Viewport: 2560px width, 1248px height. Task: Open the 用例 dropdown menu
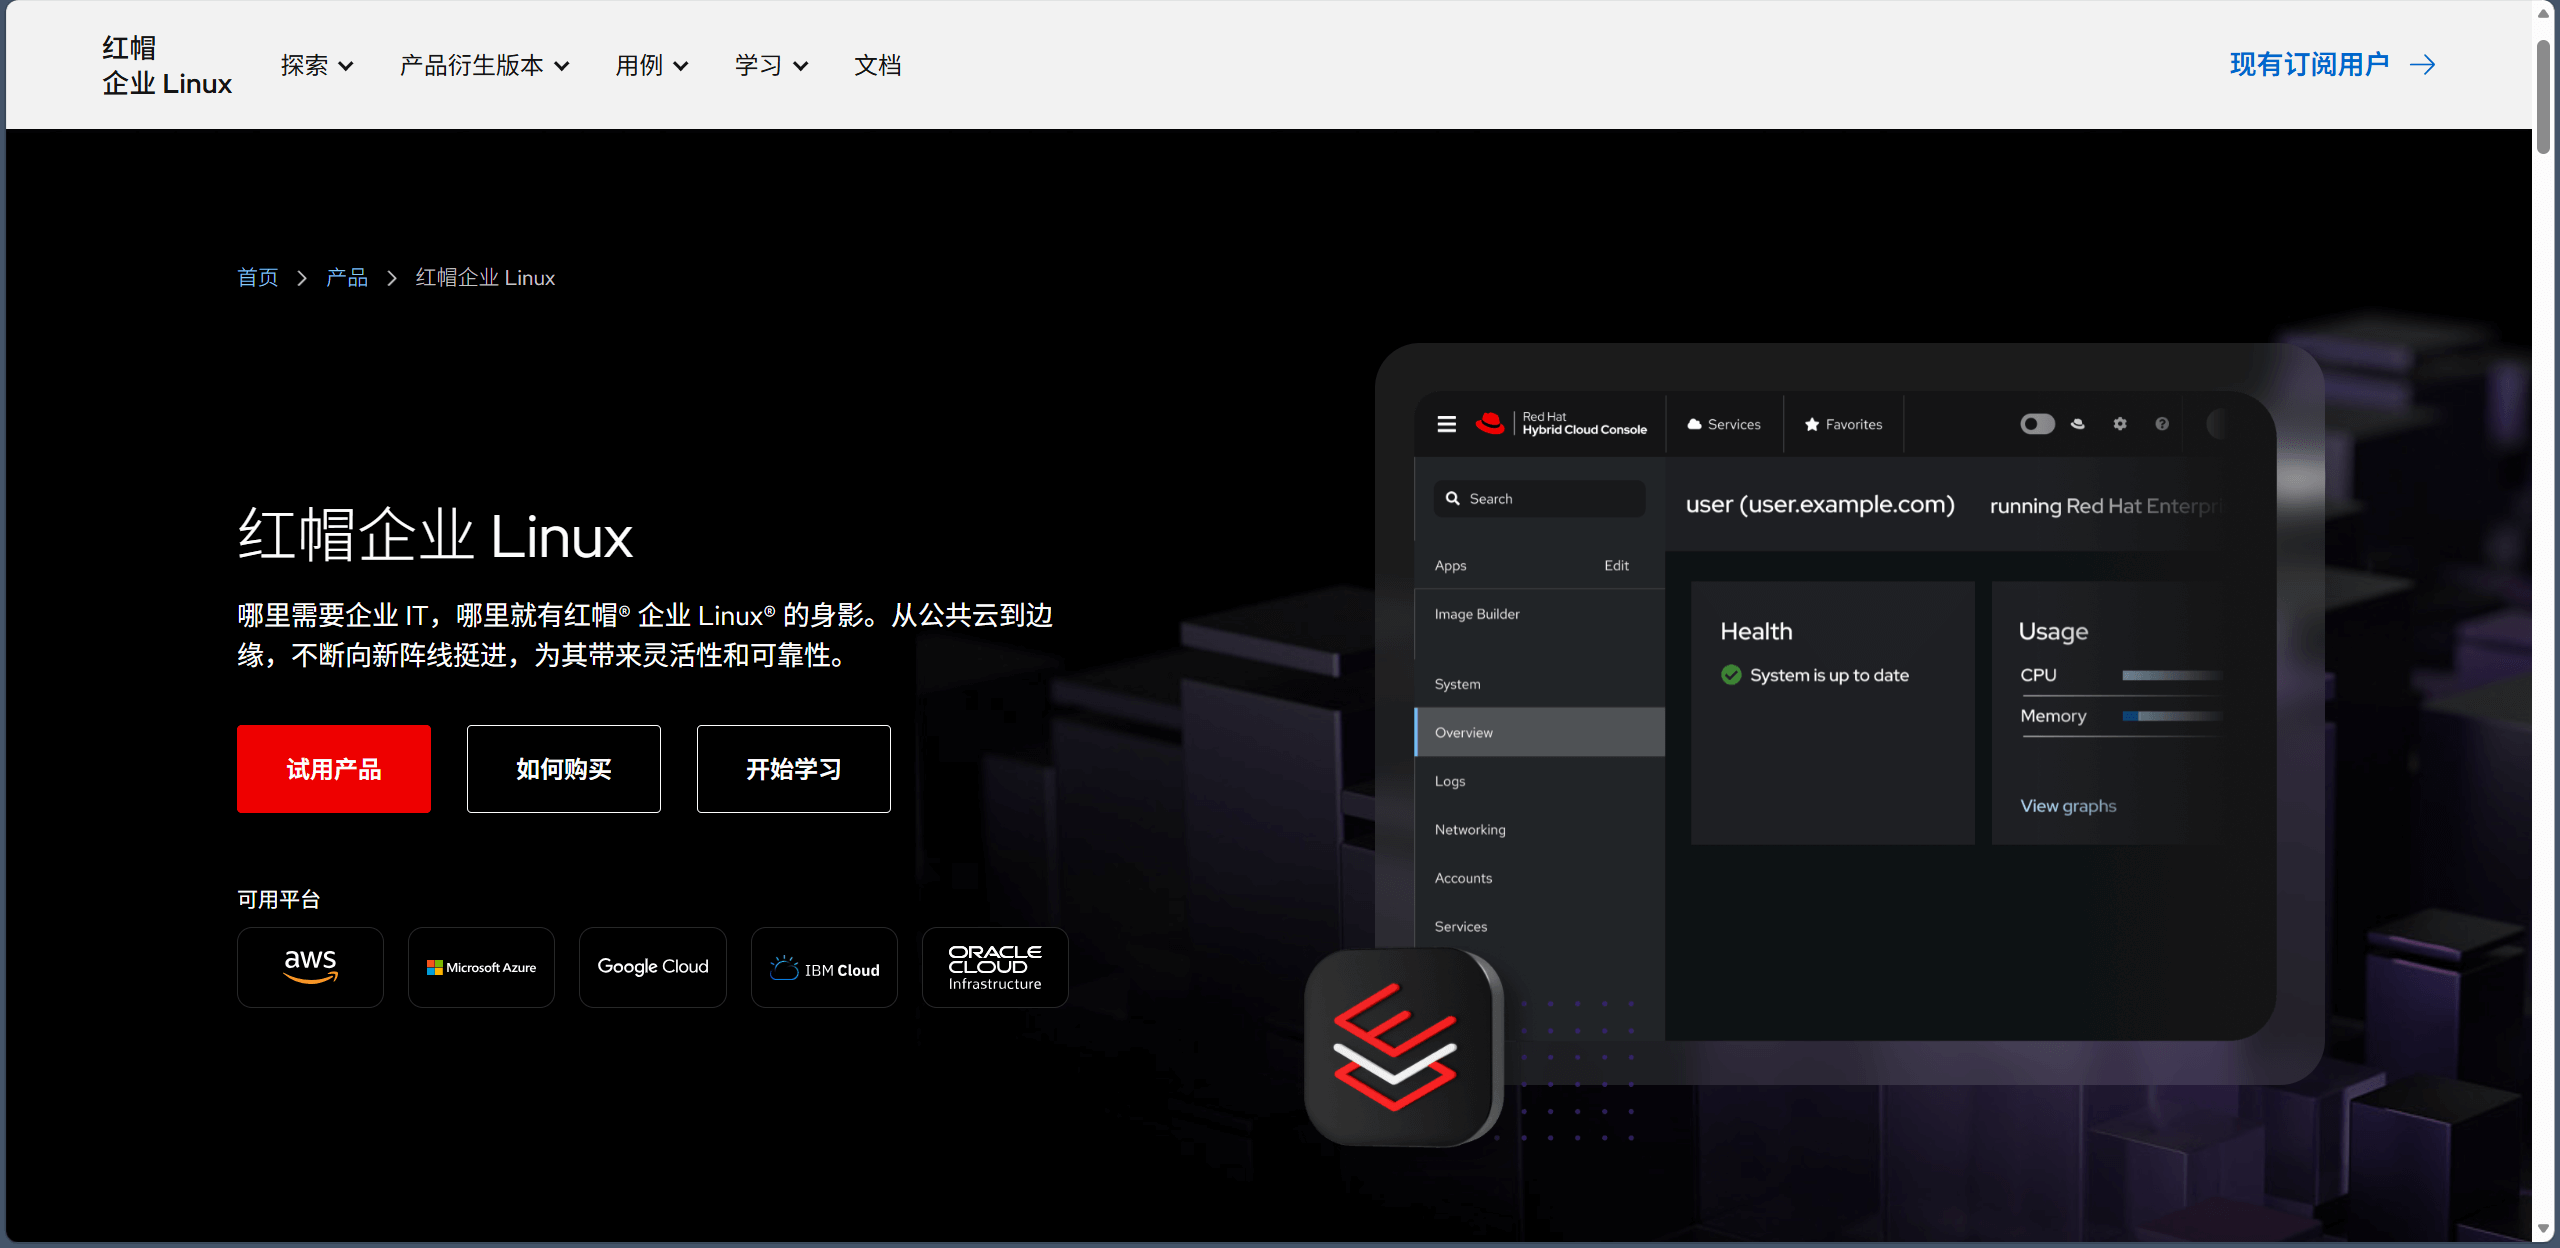[651, 66]
